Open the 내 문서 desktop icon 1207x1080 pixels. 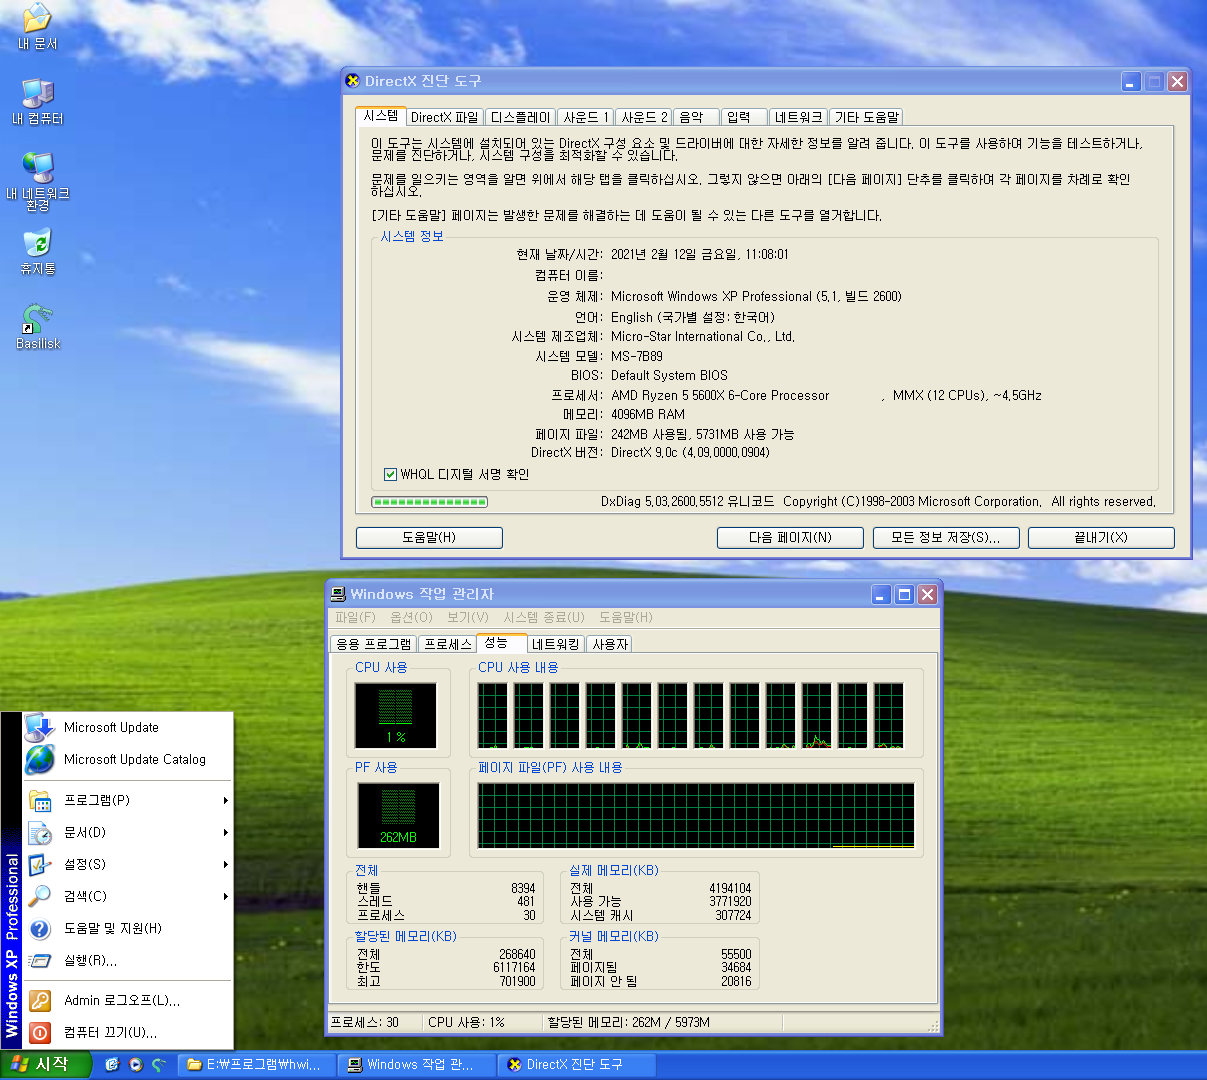pyautogui.click(x=38, y=27)
